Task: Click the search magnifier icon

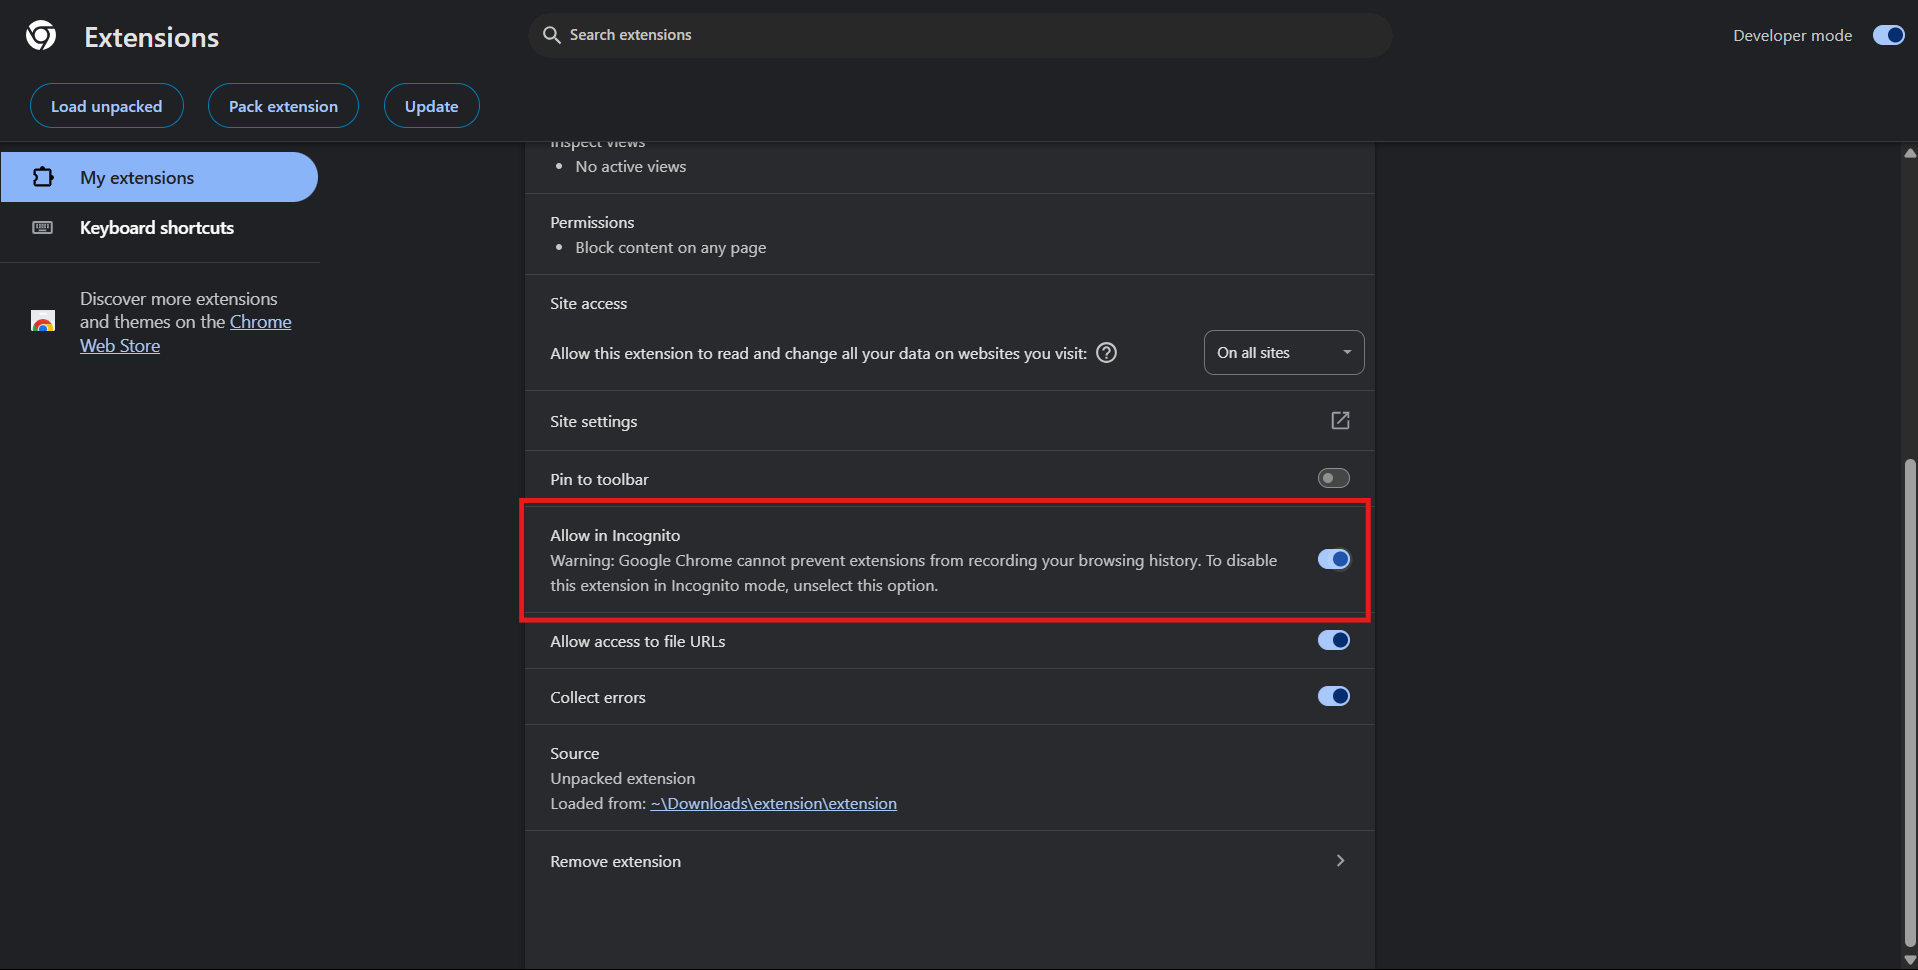Action: (x=551, y=35)
